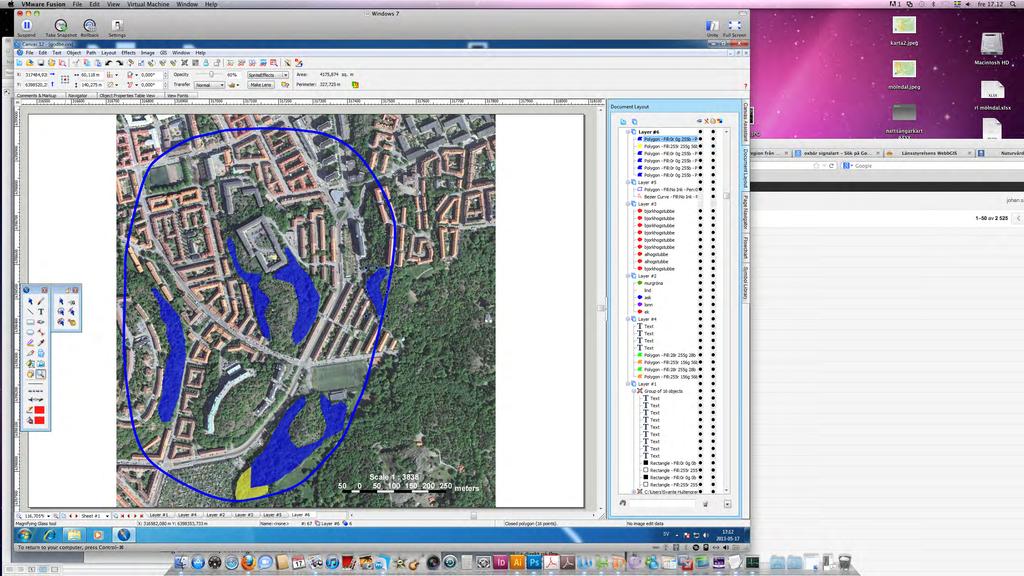Select the Magnifying Glass tool in toolbox

40,374
